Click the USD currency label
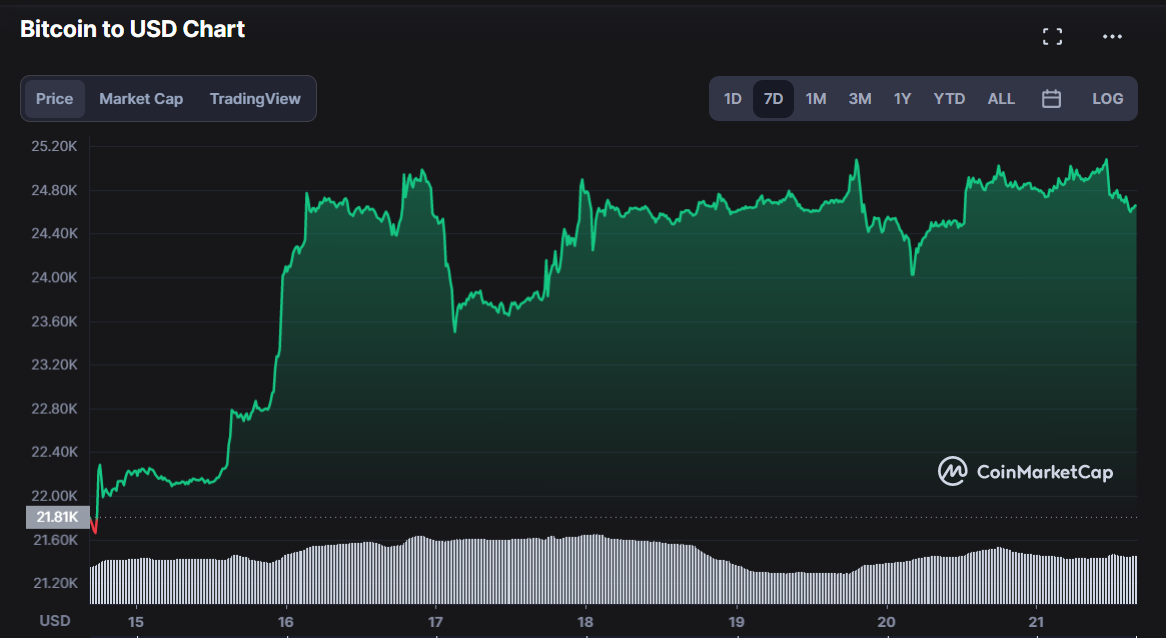This screenshot has width=1166, height=638. pyautogui.click(x=54, y=620)
